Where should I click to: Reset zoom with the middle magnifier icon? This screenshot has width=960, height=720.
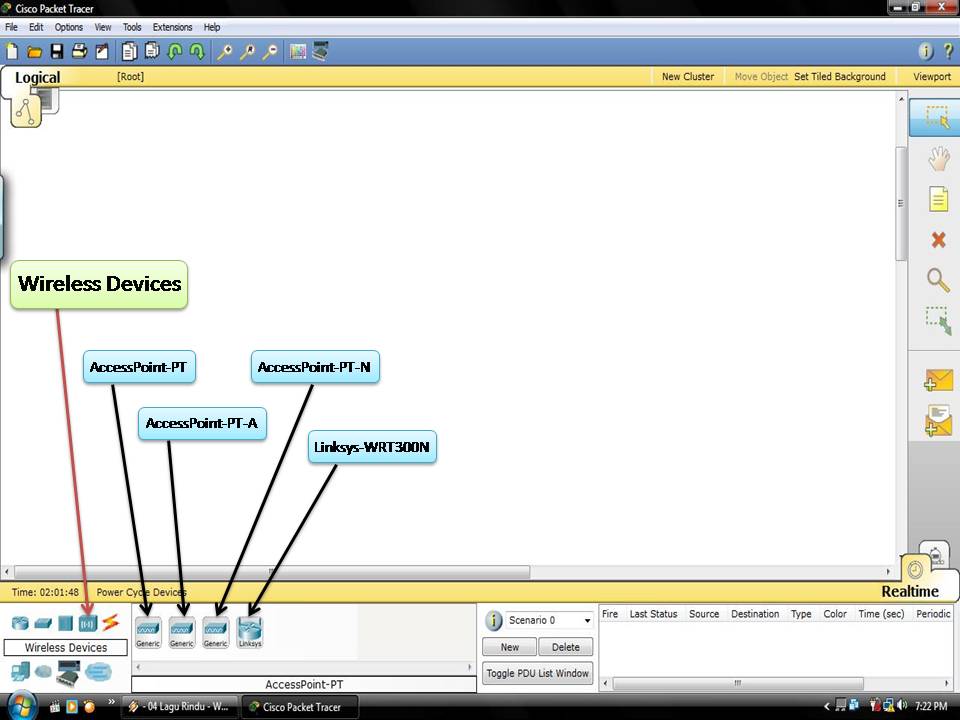click(x=247, y=52)
